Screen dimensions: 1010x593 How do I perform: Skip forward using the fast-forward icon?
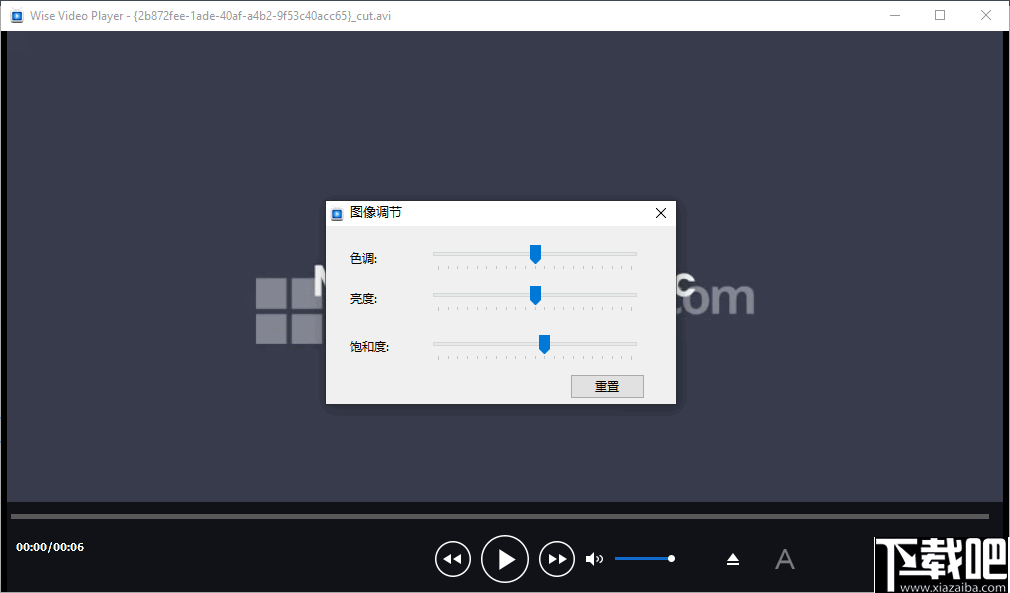pyautogui.click(x=557, y=559)
